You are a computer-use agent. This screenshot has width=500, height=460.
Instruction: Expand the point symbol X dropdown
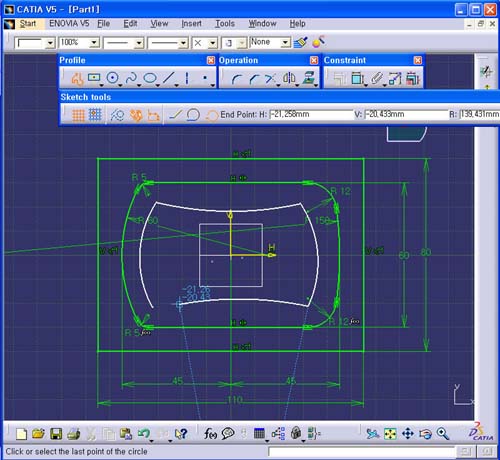pos(212,43)
